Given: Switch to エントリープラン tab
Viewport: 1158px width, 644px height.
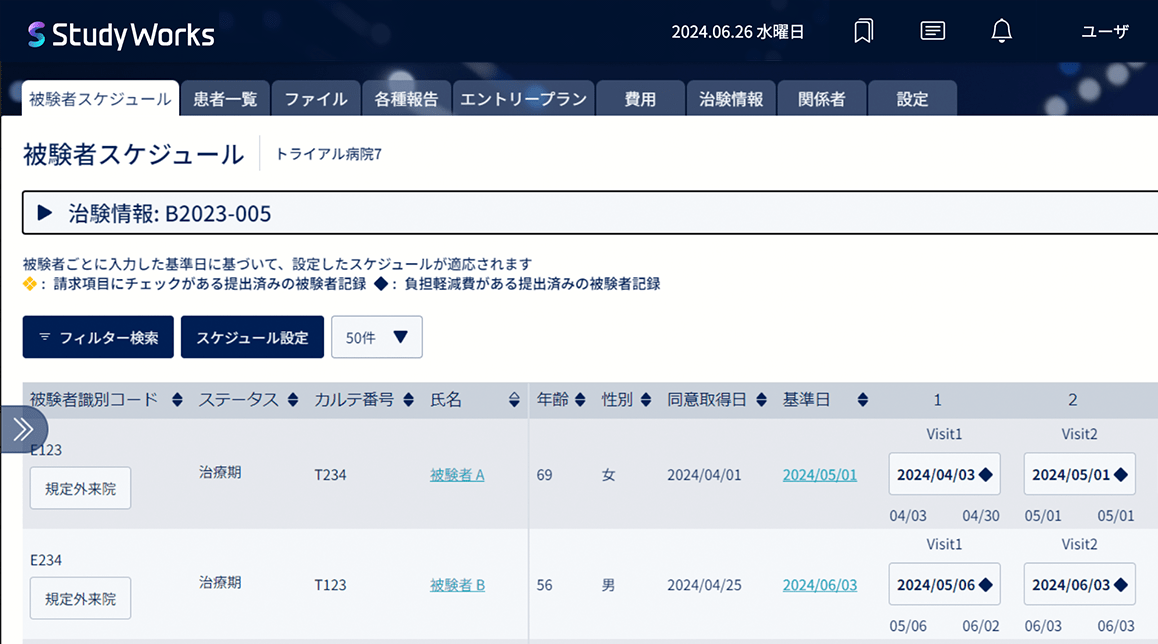Looking at the screenshot, I should click(x=524, y=99).
